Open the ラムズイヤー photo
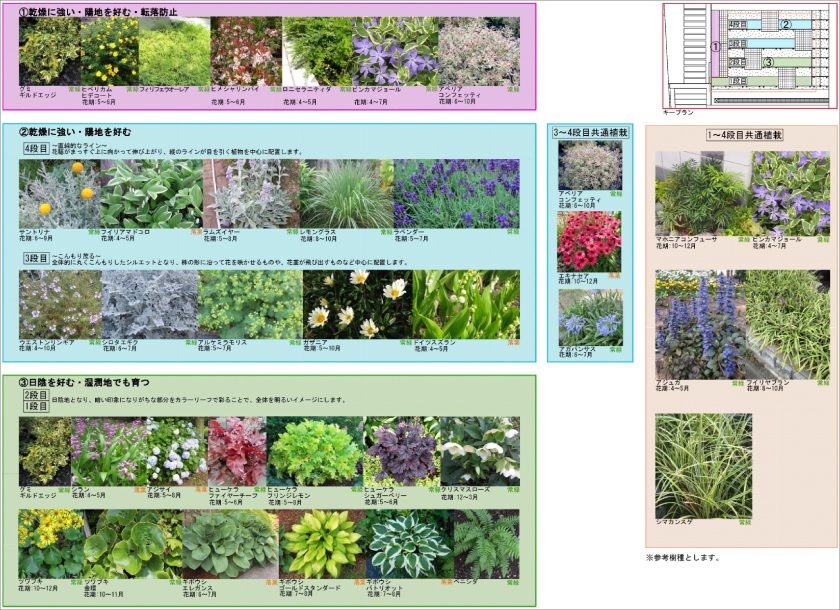Screen dimensions: 840x610 pyautogui.click(x=251, y=194)
